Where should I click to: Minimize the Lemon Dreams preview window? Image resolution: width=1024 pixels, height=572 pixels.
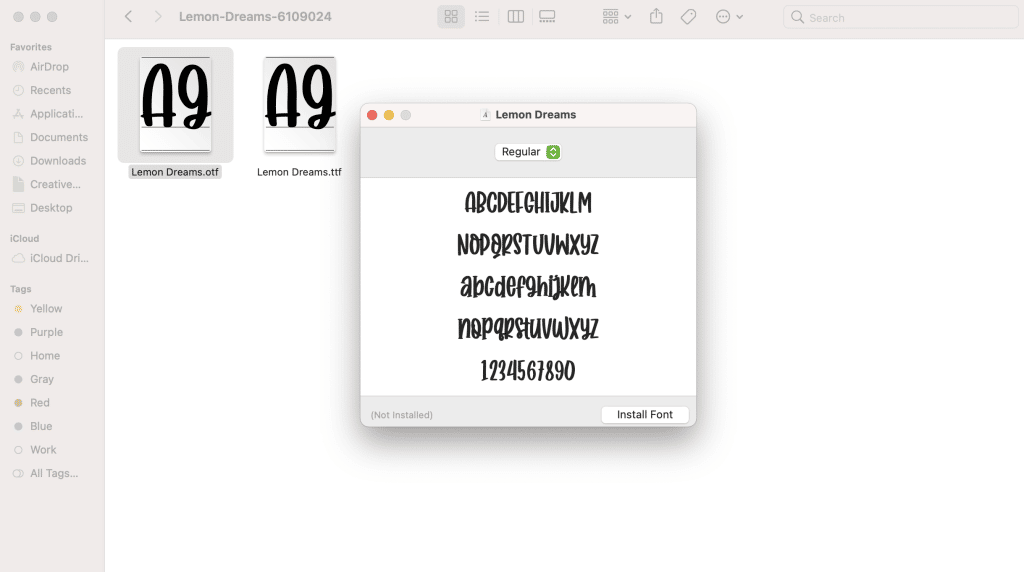pyautogui.click(x=389, y=115)
